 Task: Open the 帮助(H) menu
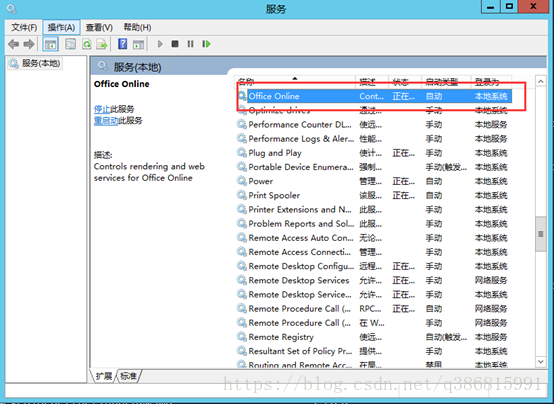[137, 27]
